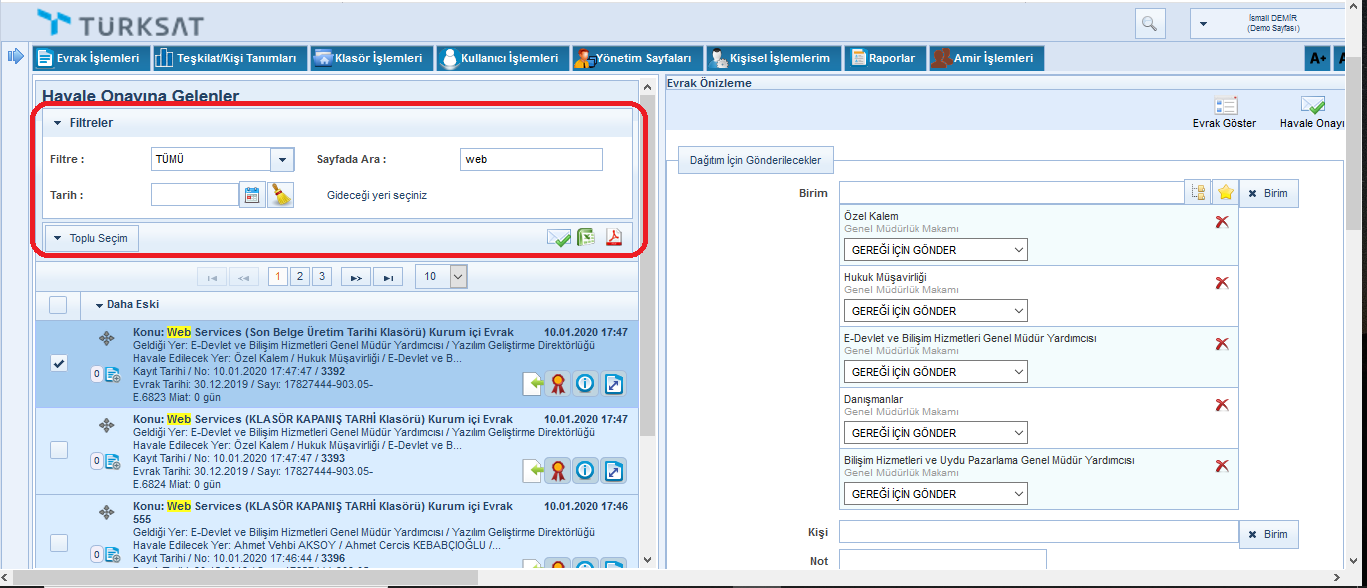
Task: Open the calendar picker next to Tarih
Action: pos(252,195)
